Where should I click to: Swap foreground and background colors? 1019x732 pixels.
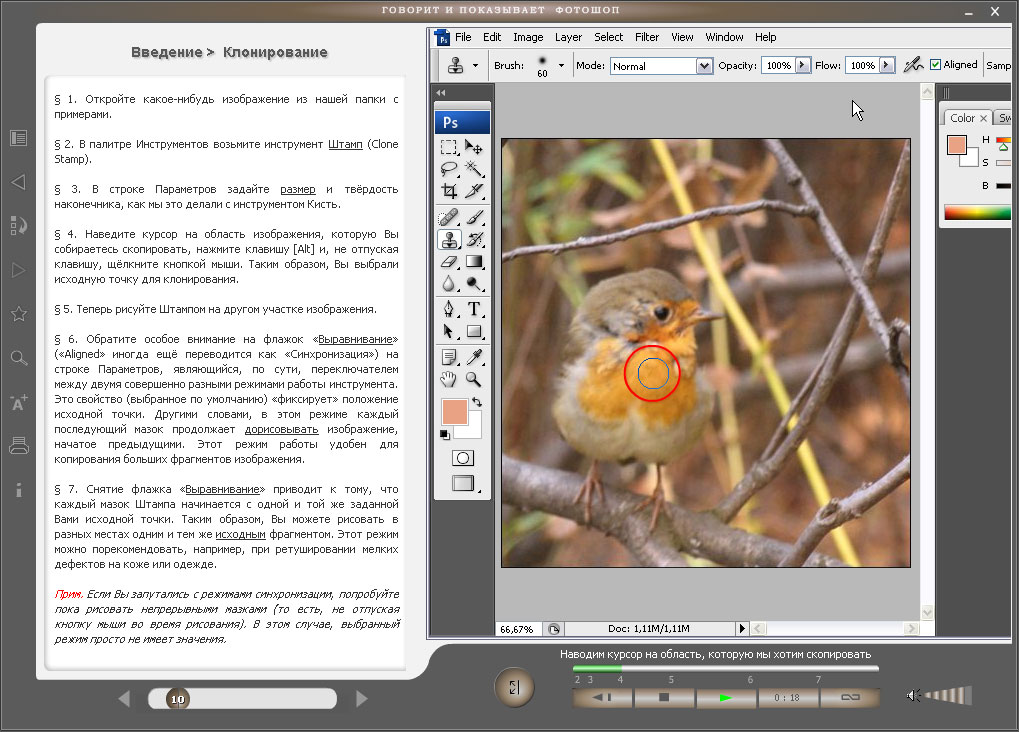coord(477,402)
